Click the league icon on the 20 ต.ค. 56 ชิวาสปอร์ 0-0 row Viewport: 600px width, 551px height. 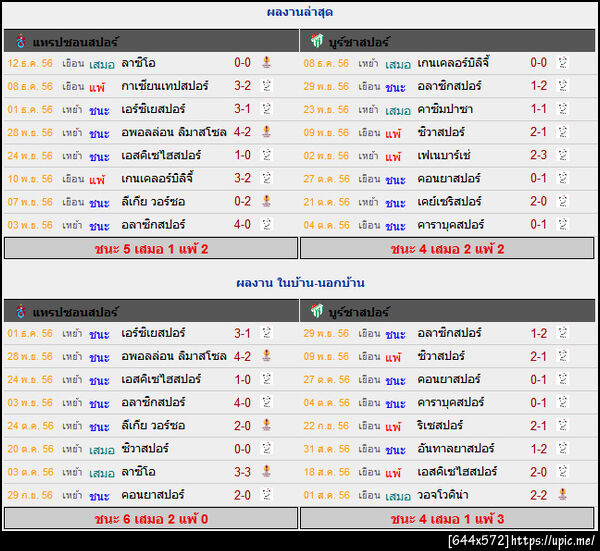pyautogui.click(x=267, y=448)
